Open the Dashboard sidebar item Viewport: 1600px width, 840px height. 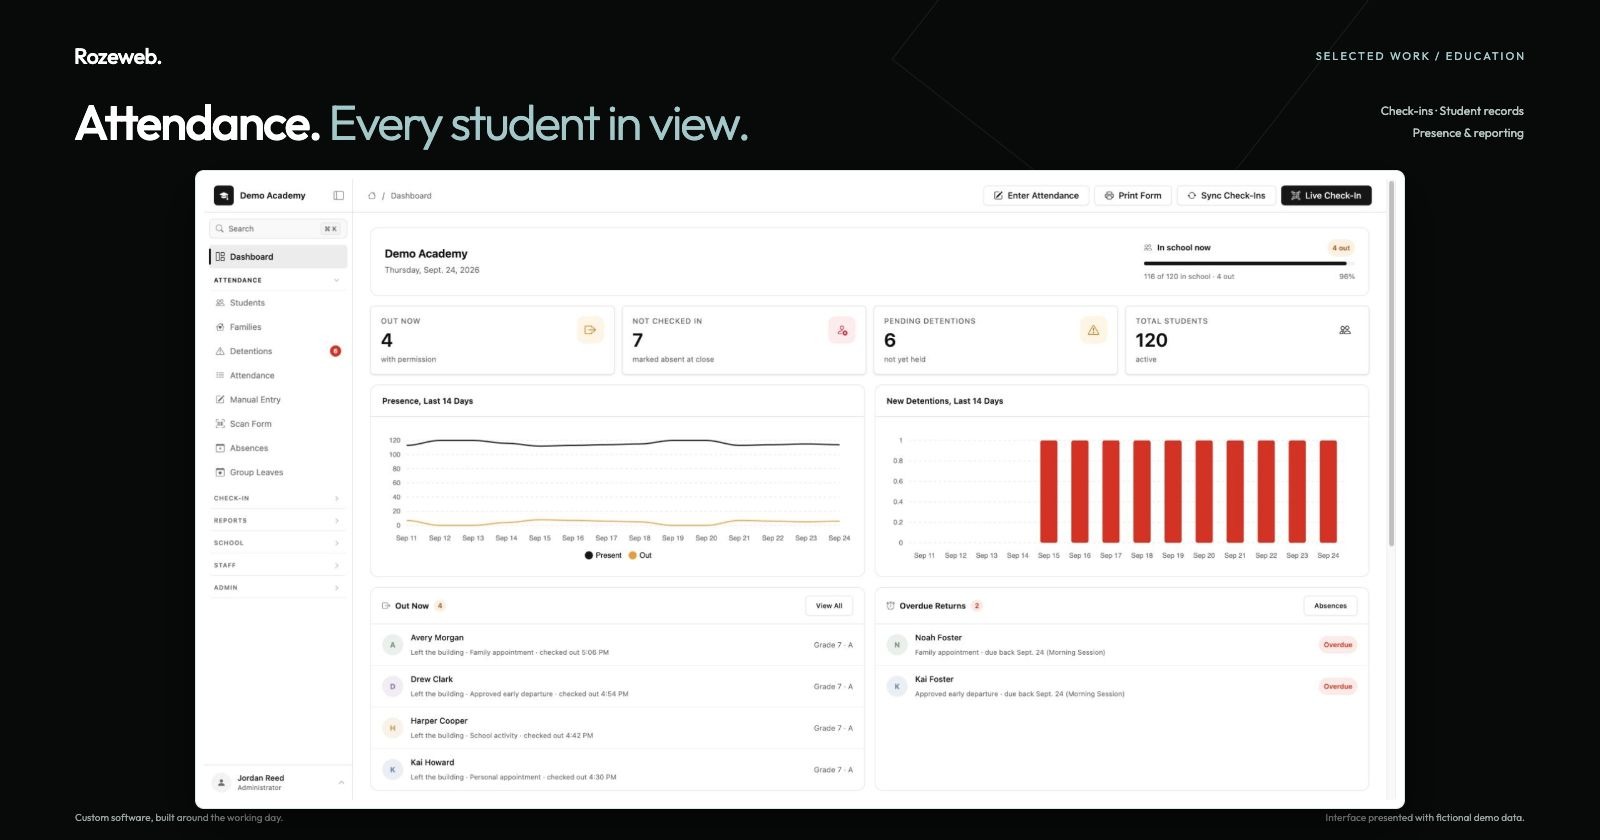(x=278, y=257)
